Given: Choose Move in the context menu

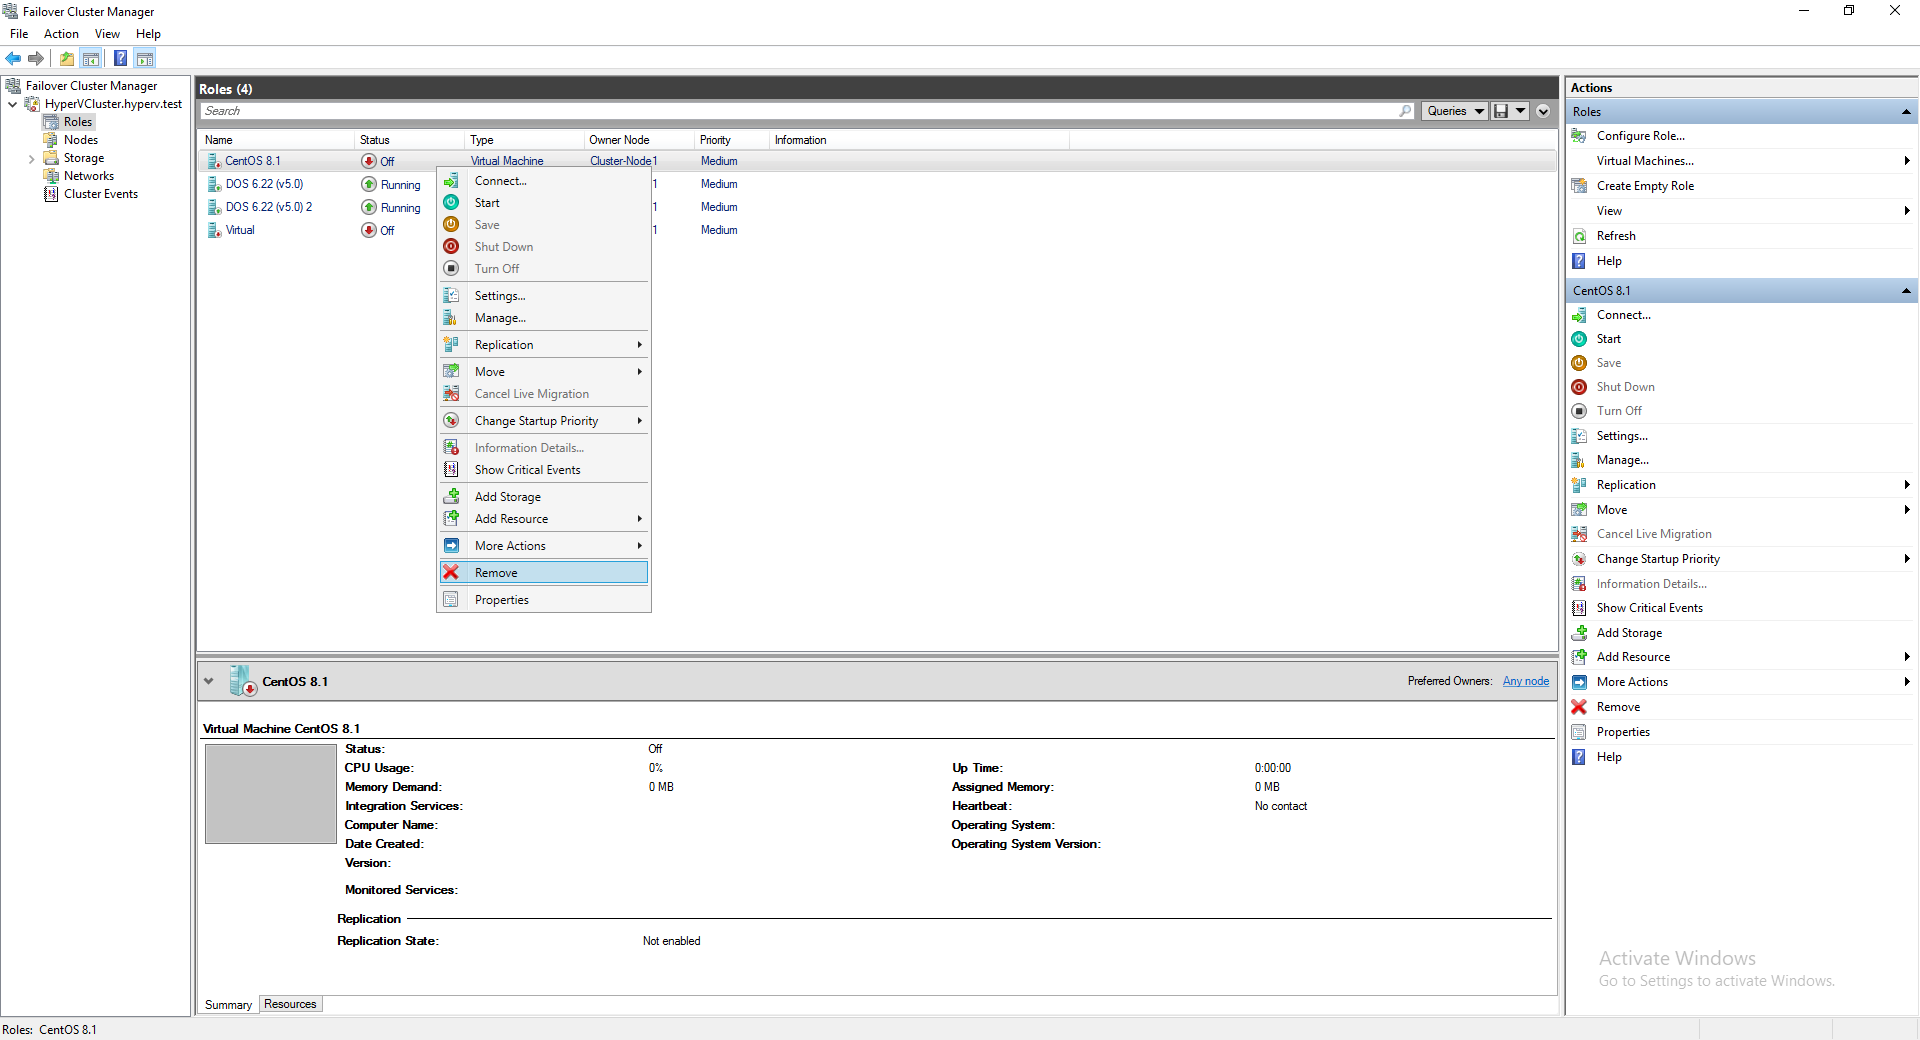Looking at the screenshot, I should [x=544, y=372].
